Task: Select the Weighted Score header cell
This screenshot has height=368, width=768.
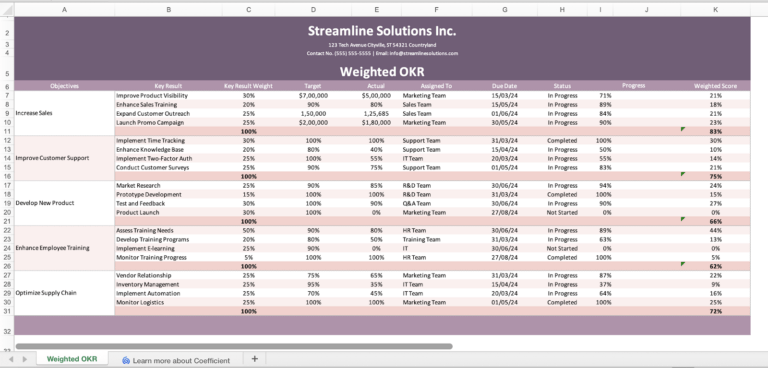Action: pos(715,86)
